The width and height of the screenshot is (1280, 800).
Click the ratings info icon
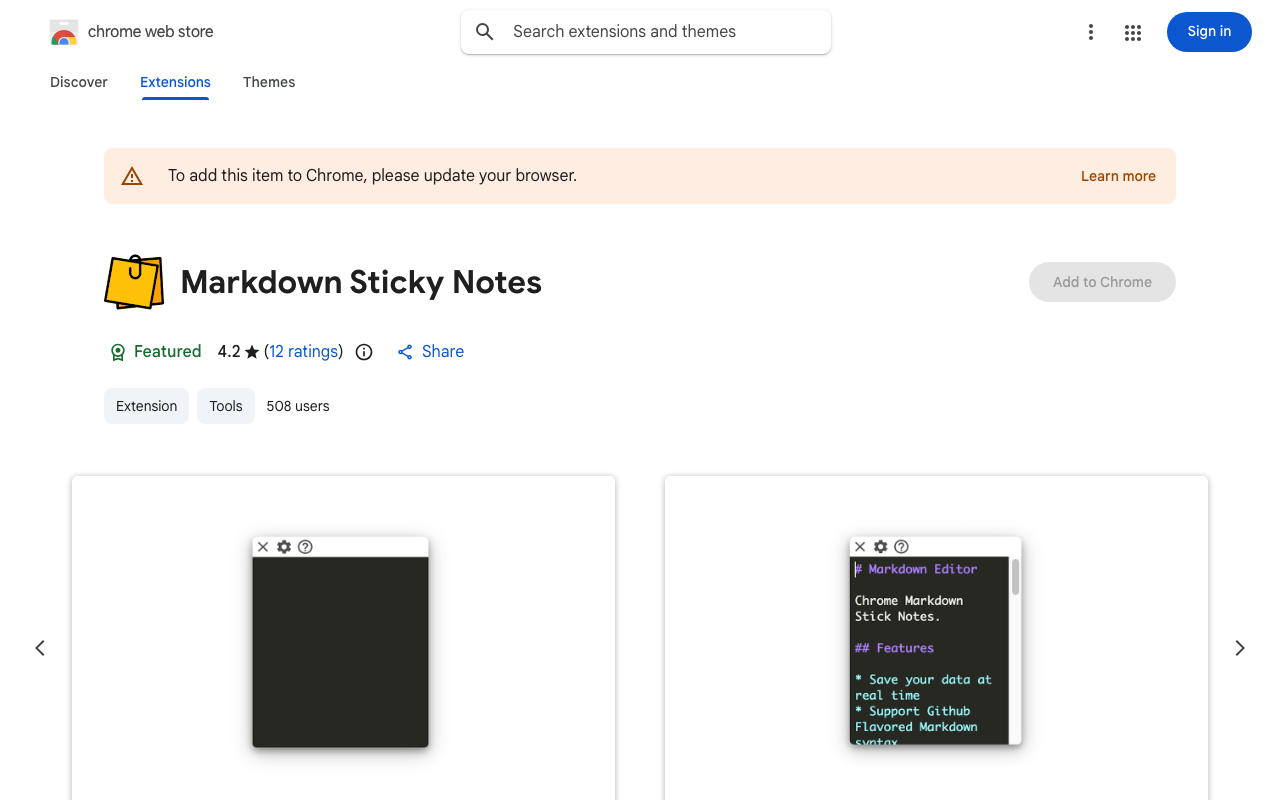[364, 352]
